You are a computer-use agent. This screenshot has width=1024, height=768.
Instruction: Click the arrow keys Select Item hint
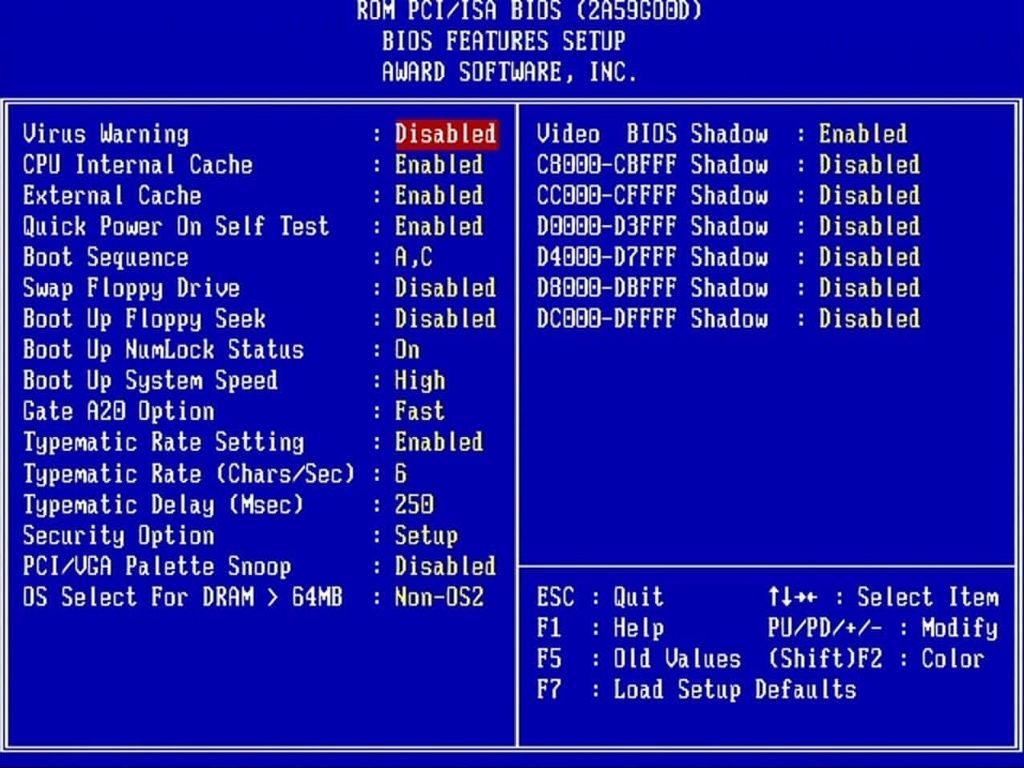click(x=883, y=597)
